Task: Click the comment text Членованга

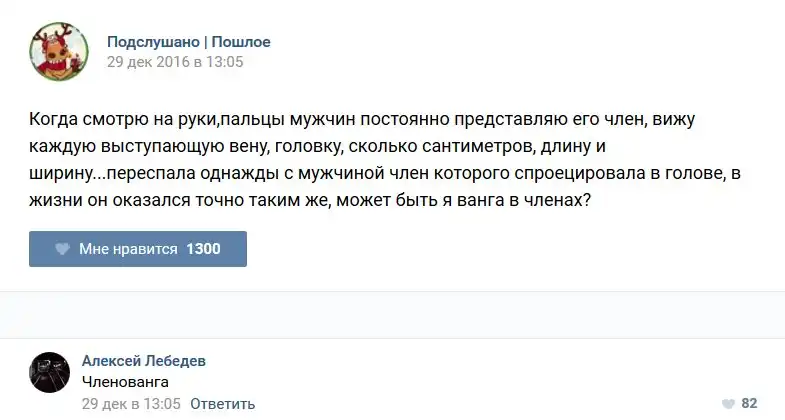Action: 125,382
